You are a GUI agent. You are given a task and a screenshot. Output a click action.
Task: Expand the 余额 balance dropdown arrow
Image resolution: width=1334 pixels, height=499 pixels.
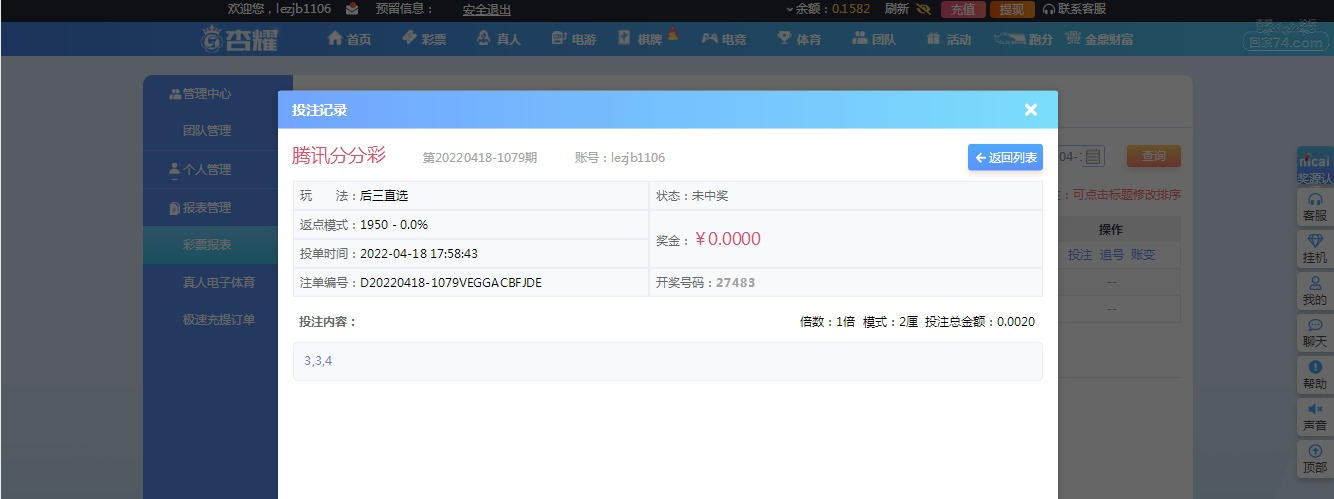pos(789,9)
